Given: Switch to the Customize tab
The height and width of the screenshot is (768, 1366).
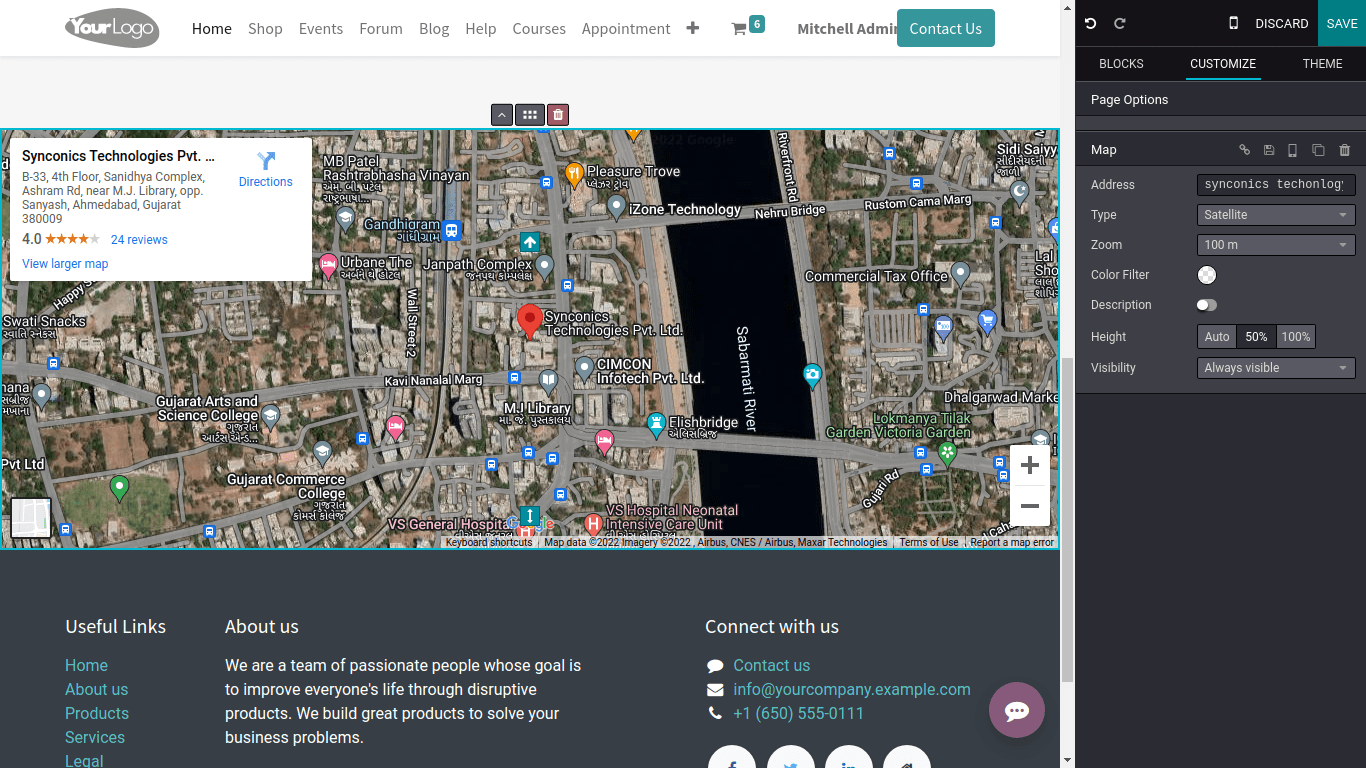Looking at the screenshot, I should click(x=1222, y=63).
